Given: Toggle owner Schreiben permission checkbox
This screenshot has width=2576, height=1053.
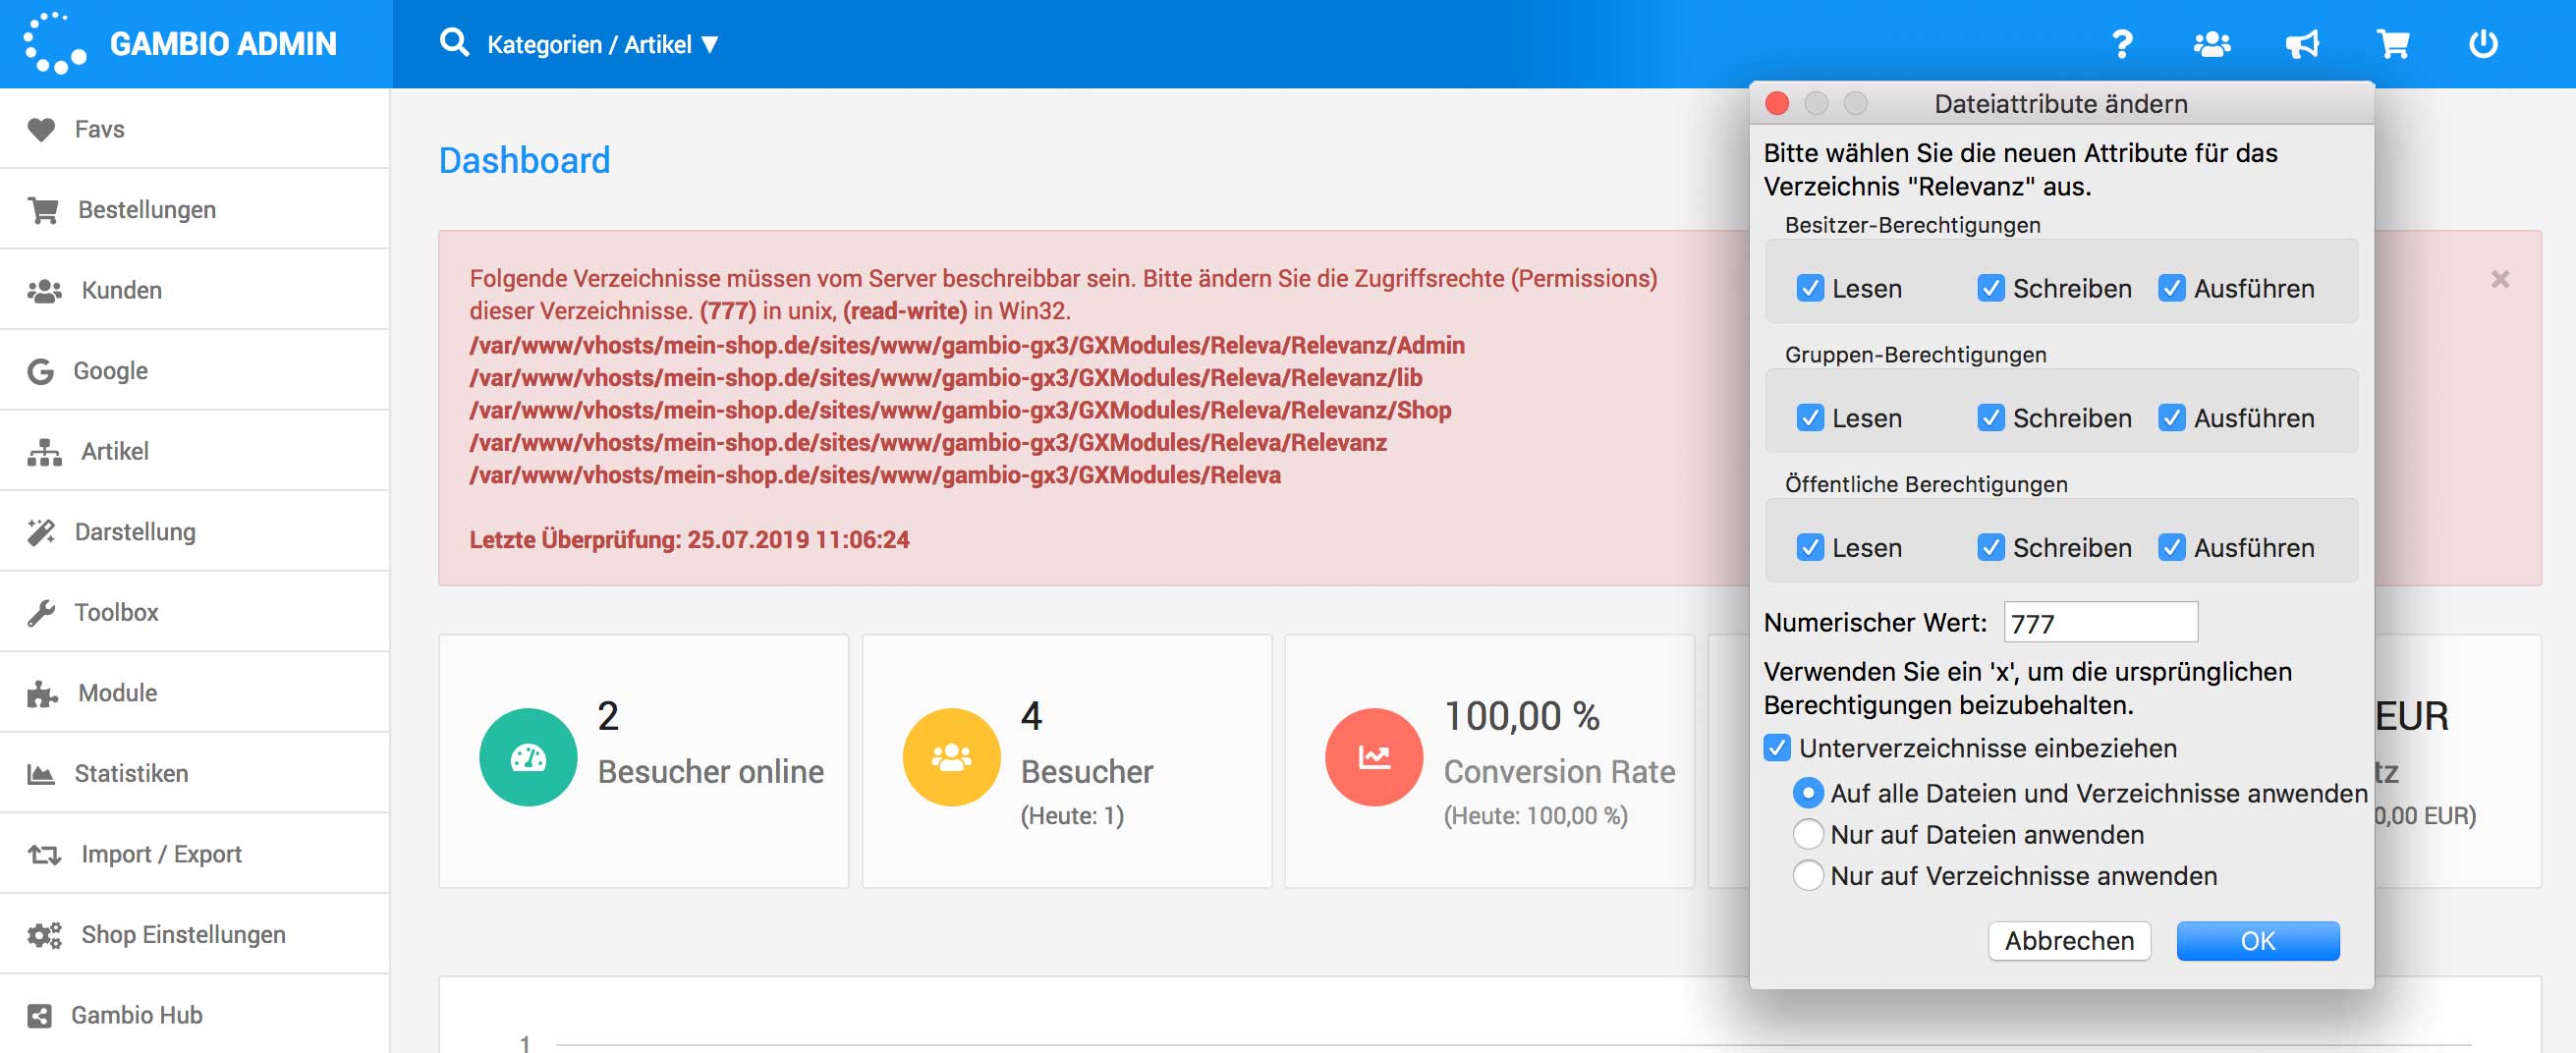Looking at the screenshot, I should tap(1991, 289).
